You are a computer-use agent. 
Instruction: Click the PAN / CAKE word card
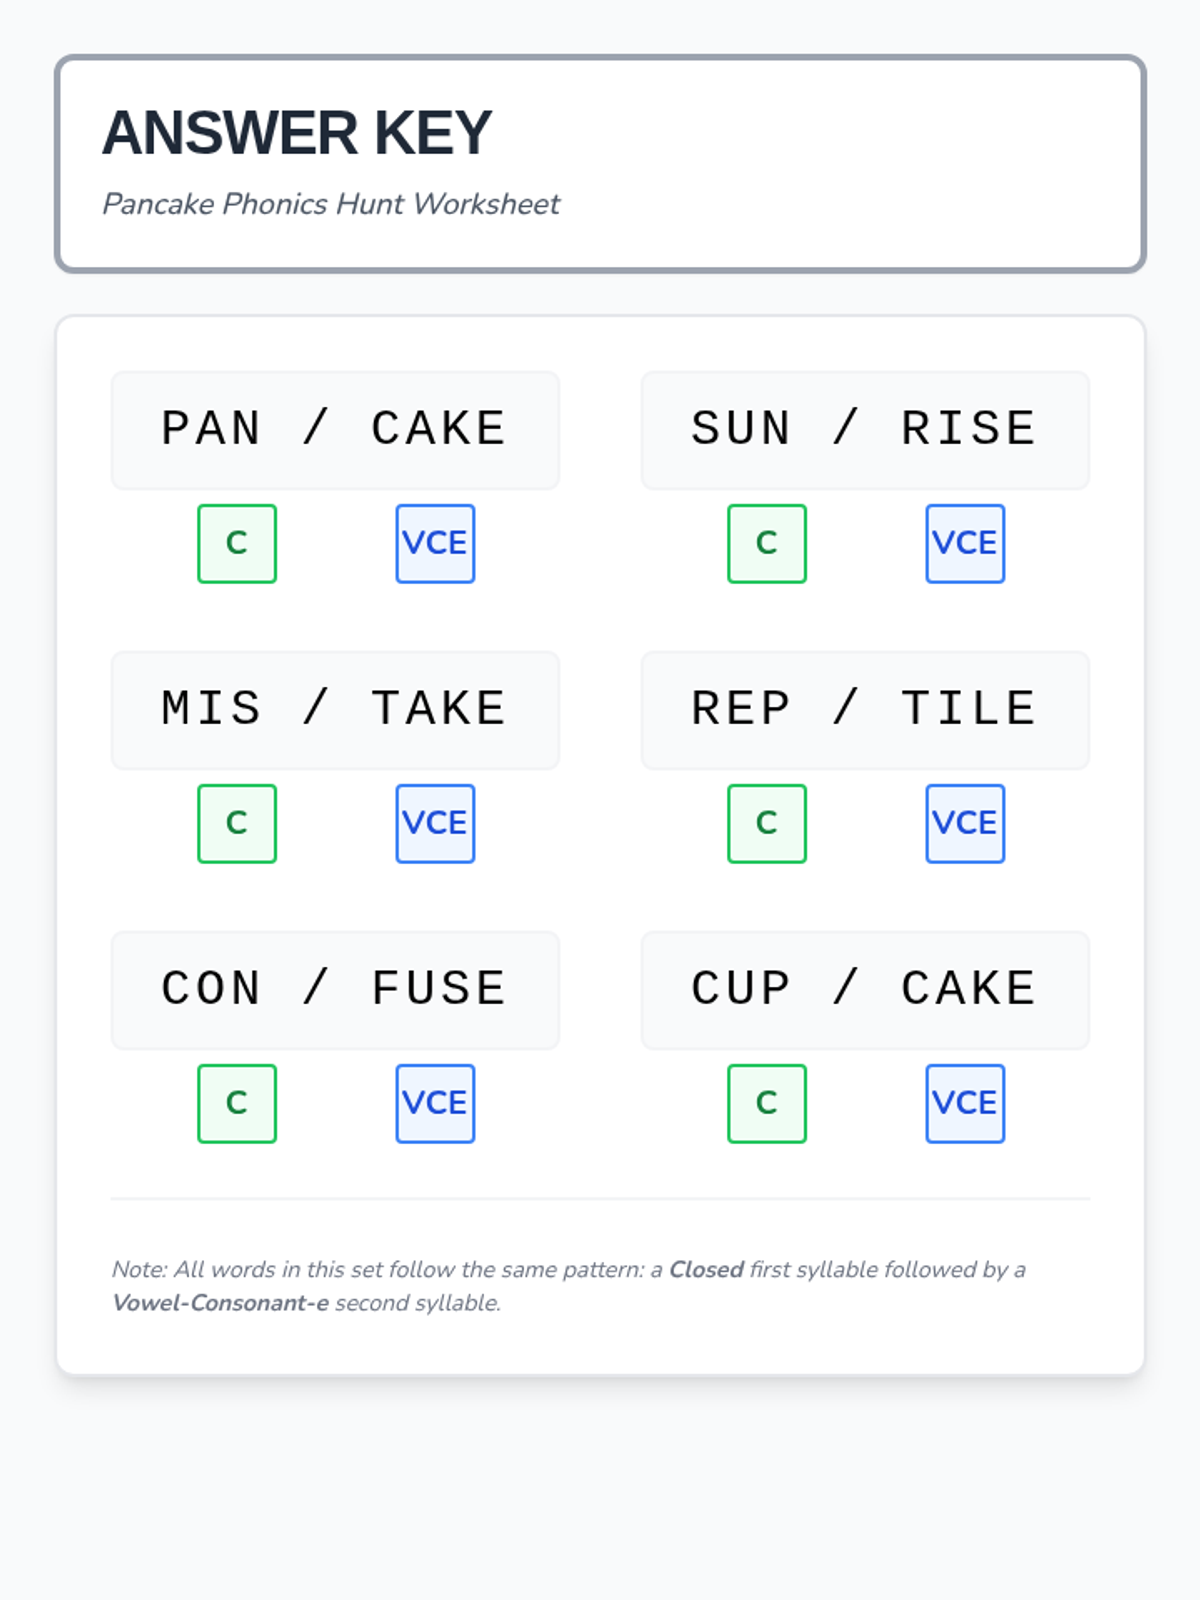click(x=335, y=430)
